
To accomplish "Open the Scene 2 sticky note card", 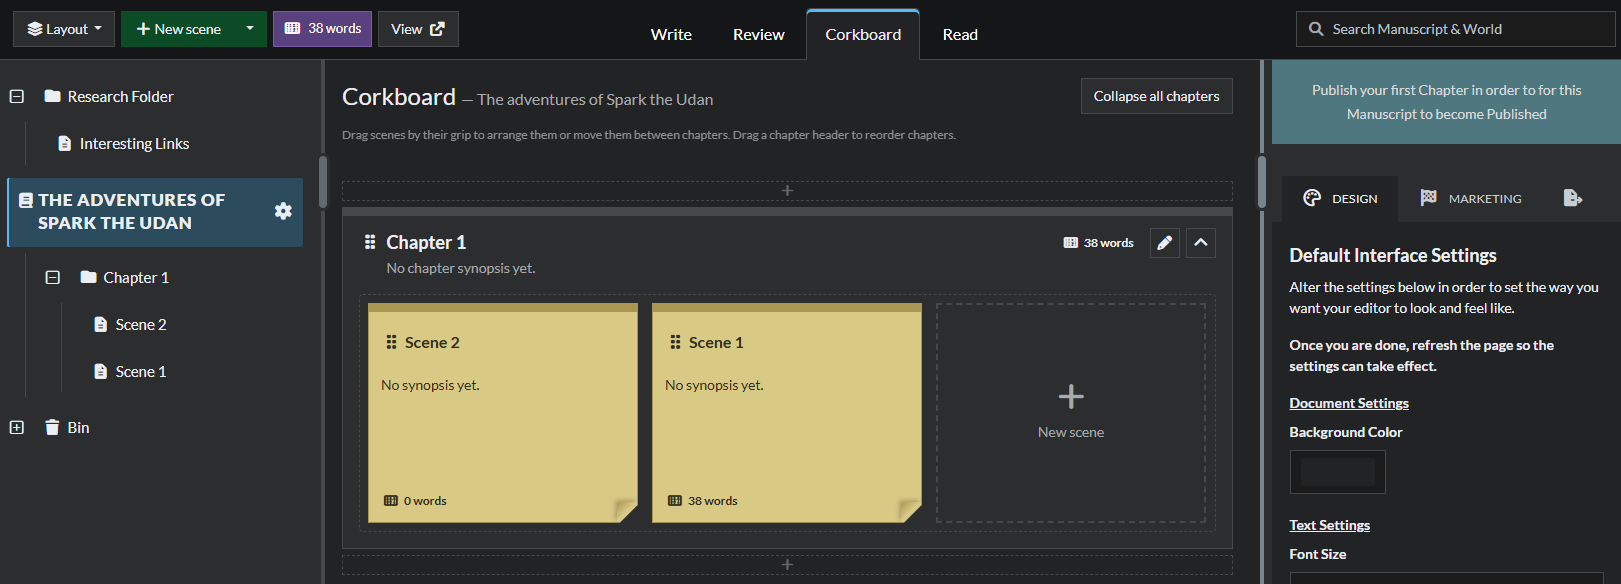I will coord(503,413).
